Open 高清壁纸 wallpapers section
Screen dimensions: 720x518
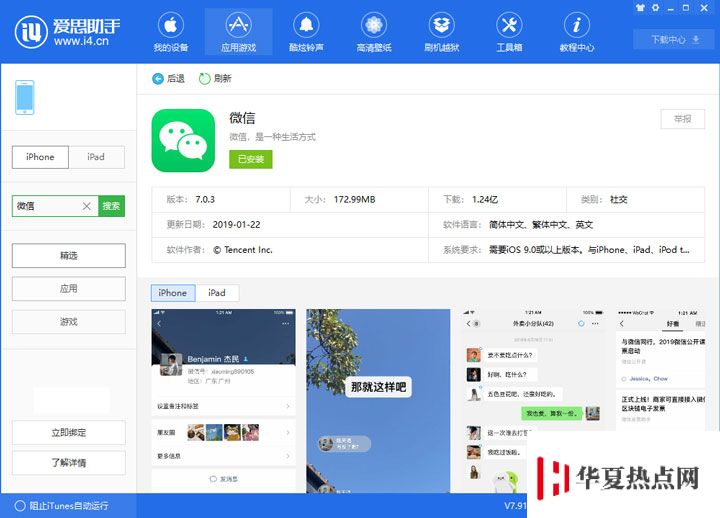tap(374, 32)
